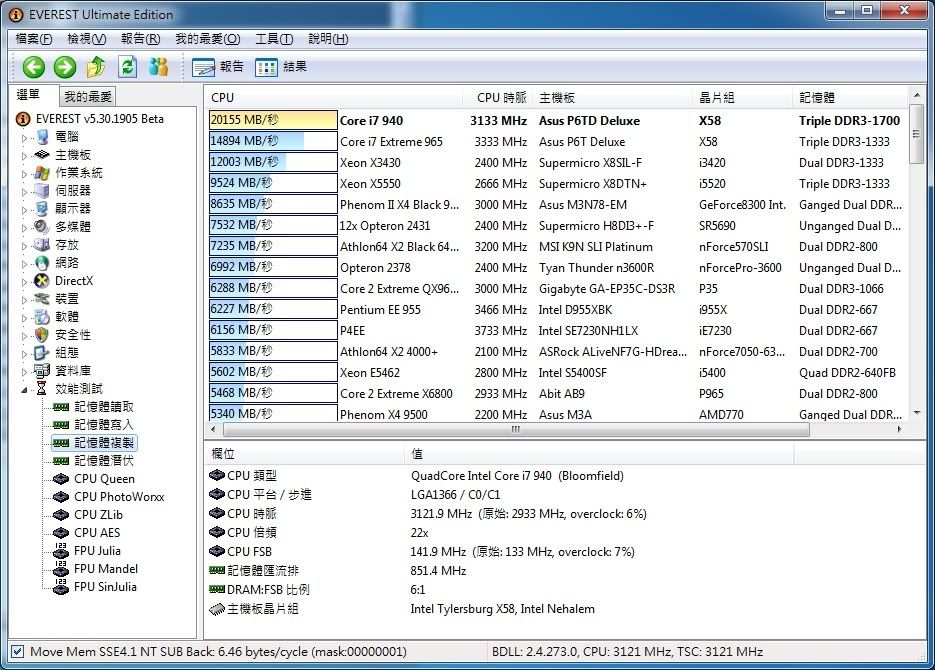Image resolution: width=935 pixels, height=670 pixels.
Task: Click the 資料庫 database icon in tree
Action: click(x=42, y=371)
